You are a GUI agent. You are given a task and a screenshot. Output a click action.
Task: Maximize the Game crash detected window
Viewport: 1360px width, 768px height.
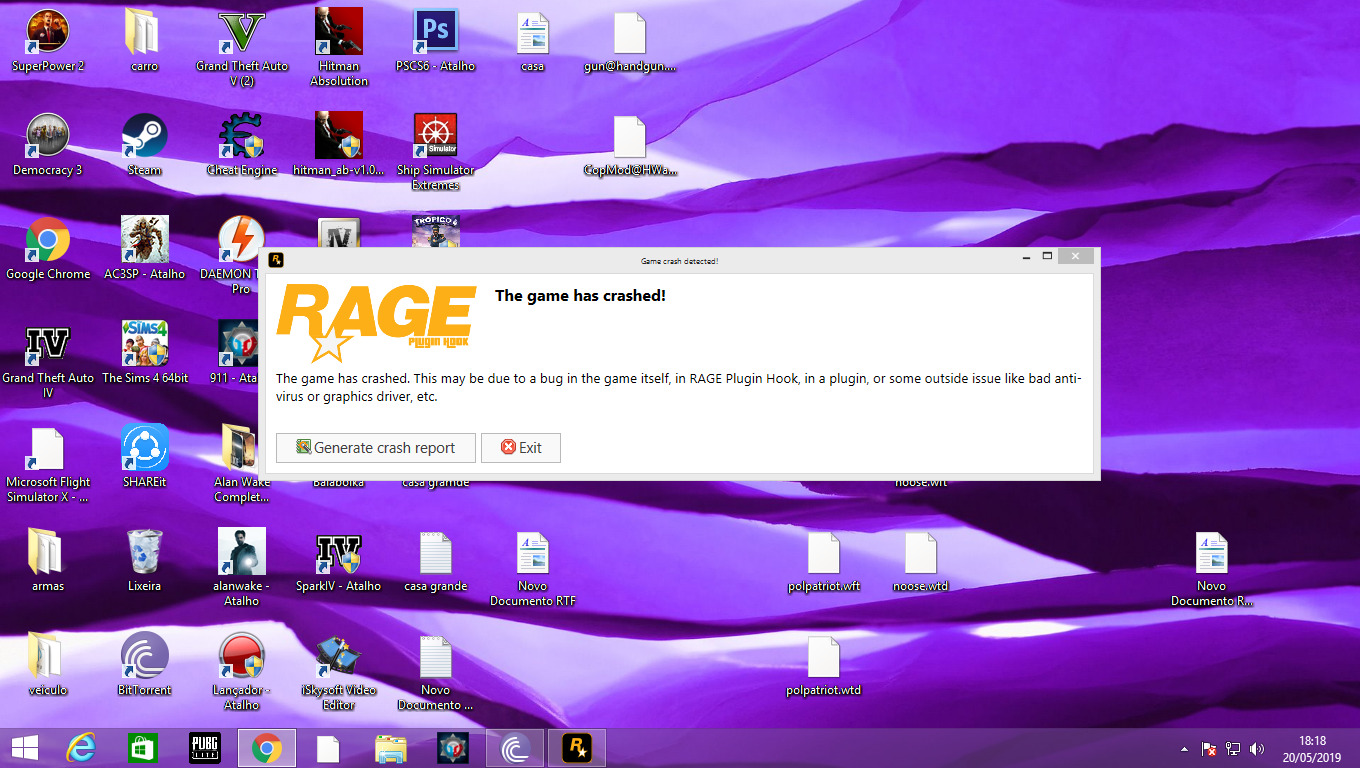[1048, 257]
